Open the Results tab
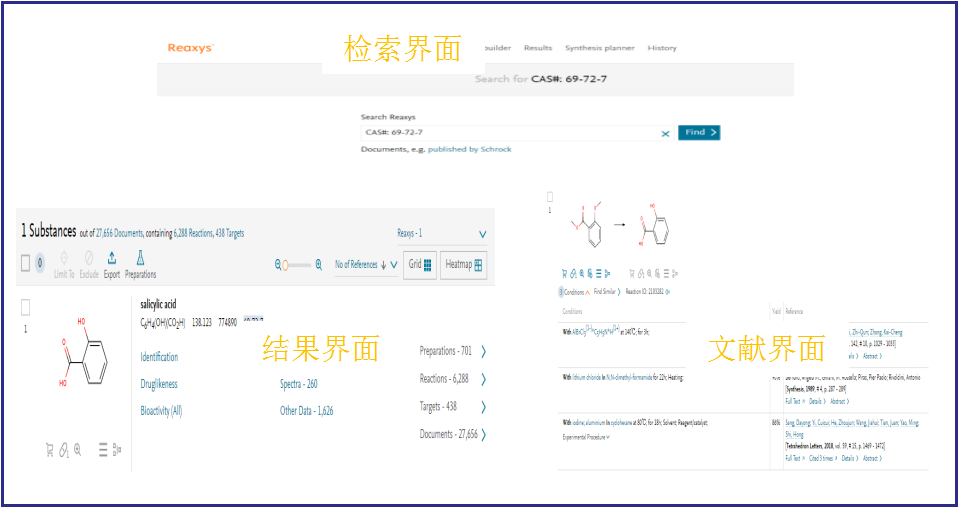 tap(538, 48)
